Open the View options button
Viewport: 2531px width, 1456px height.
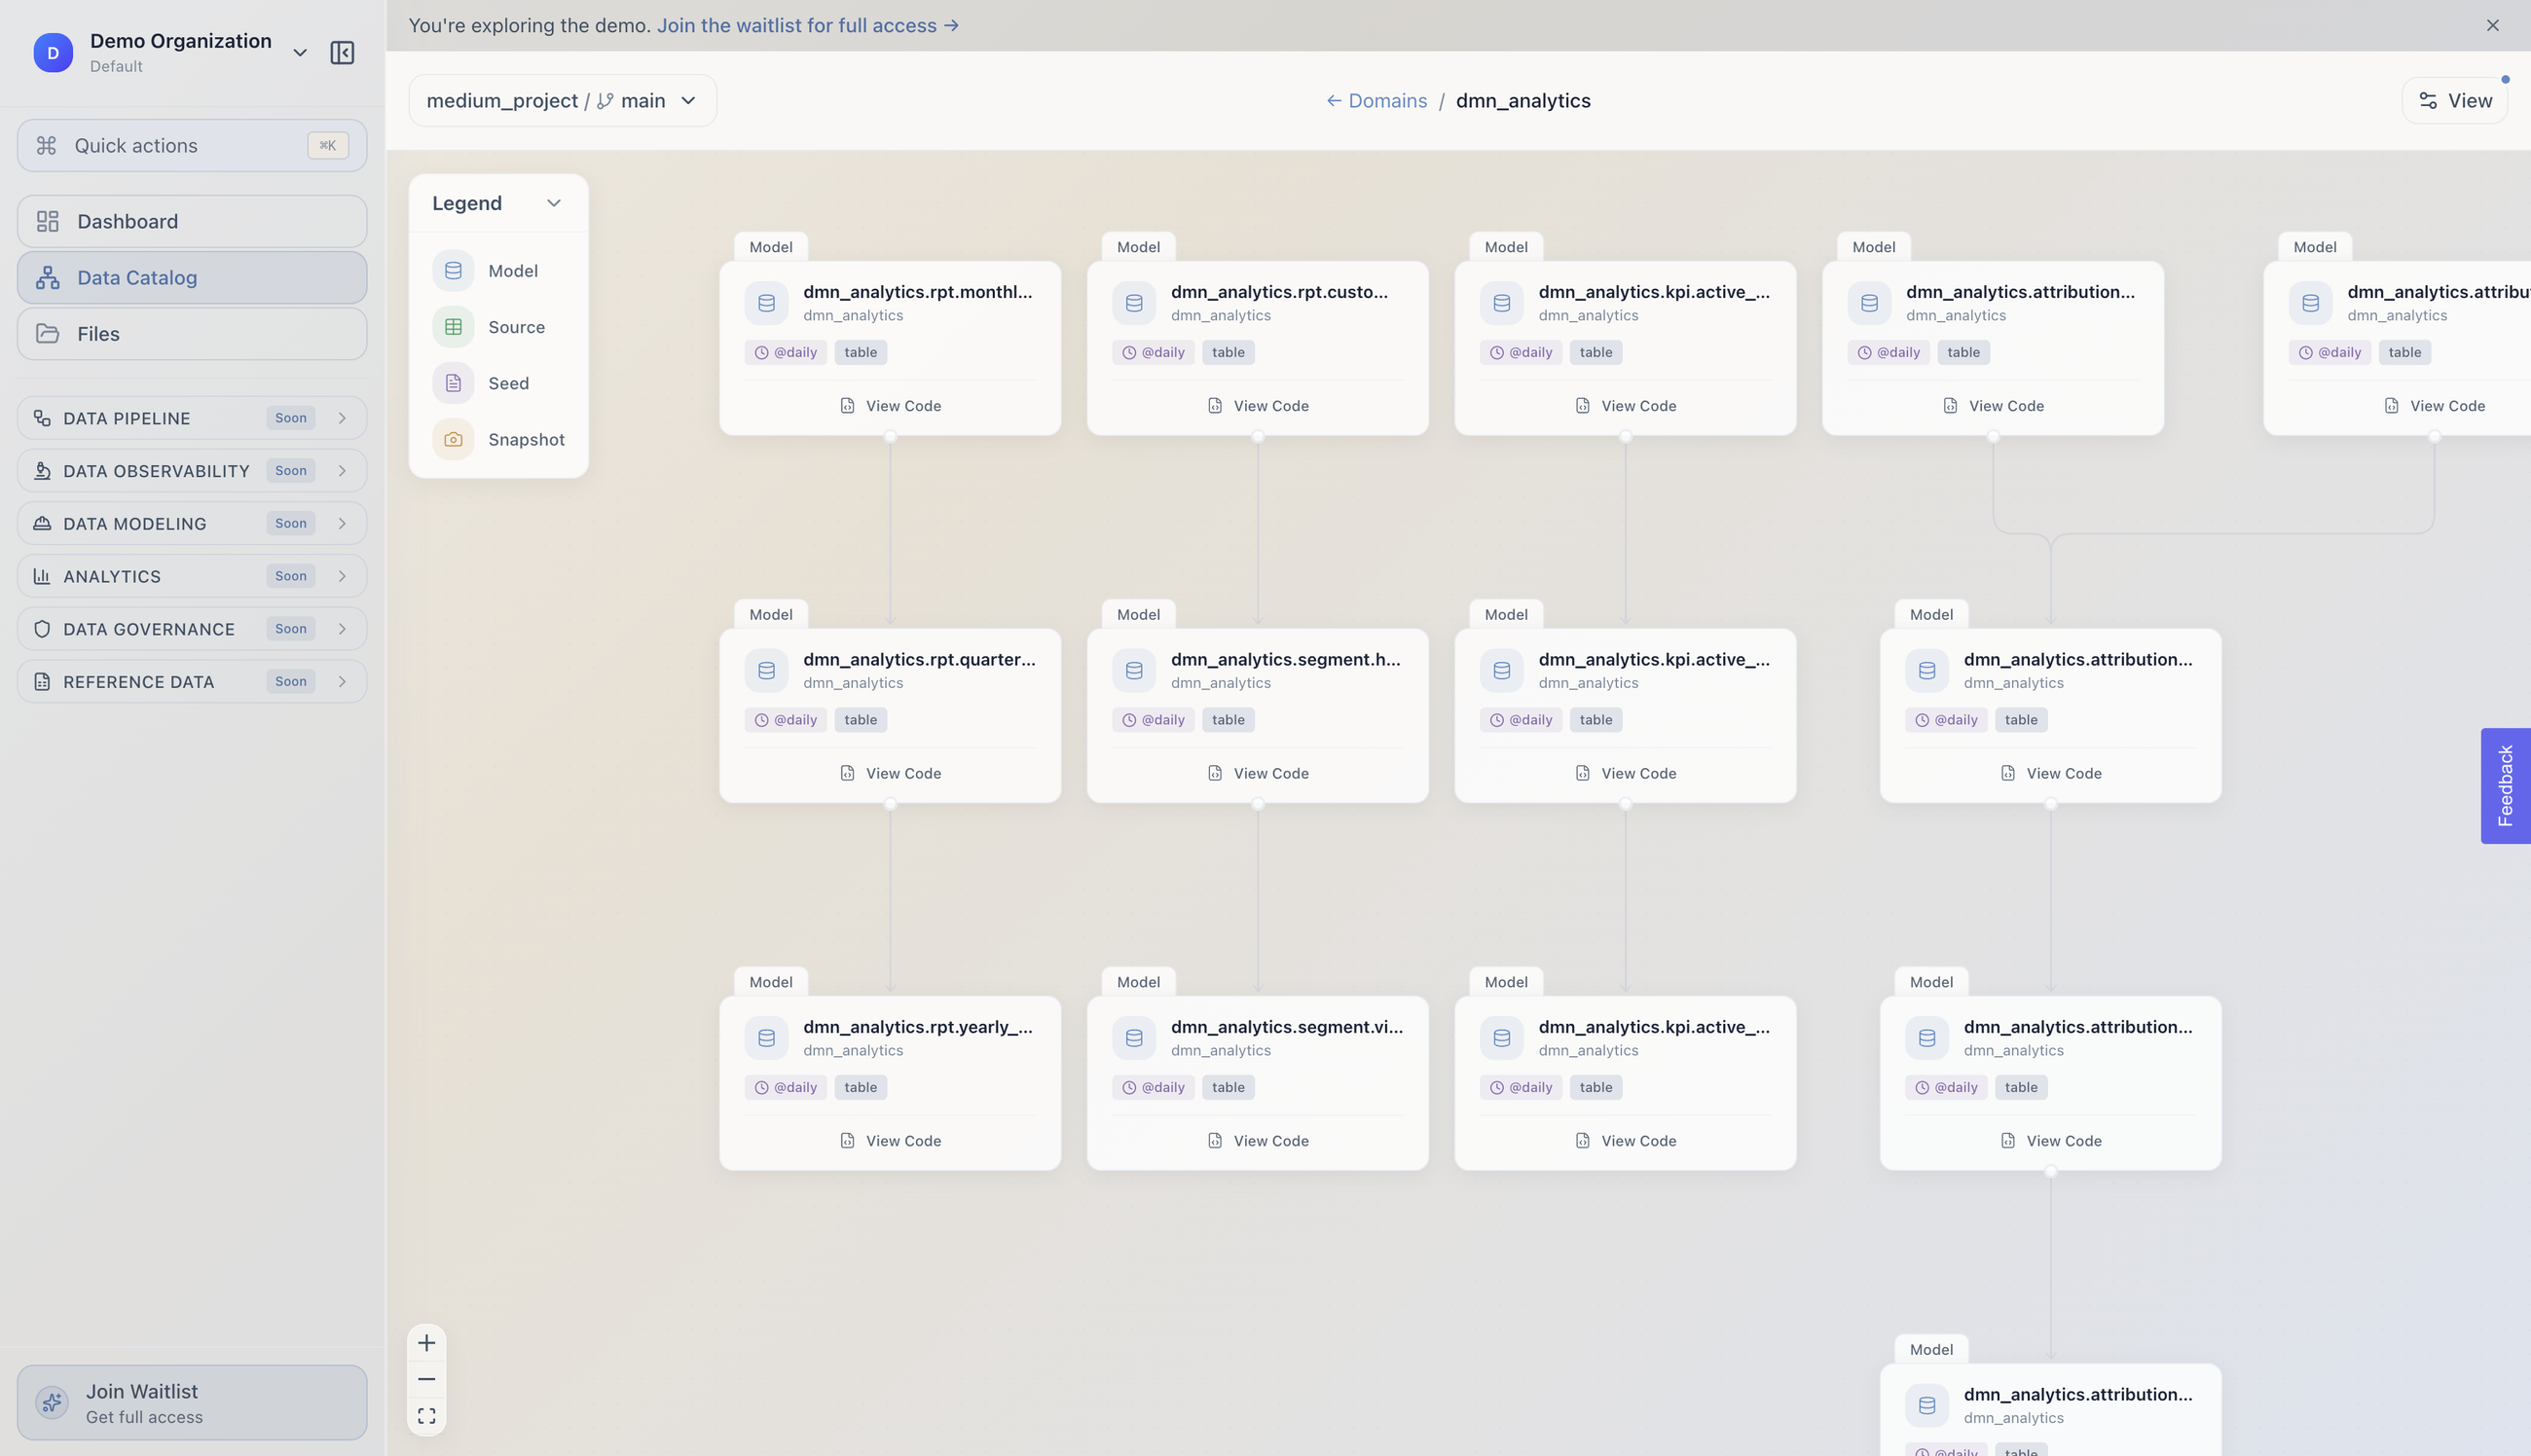(x=2454, y=100)
